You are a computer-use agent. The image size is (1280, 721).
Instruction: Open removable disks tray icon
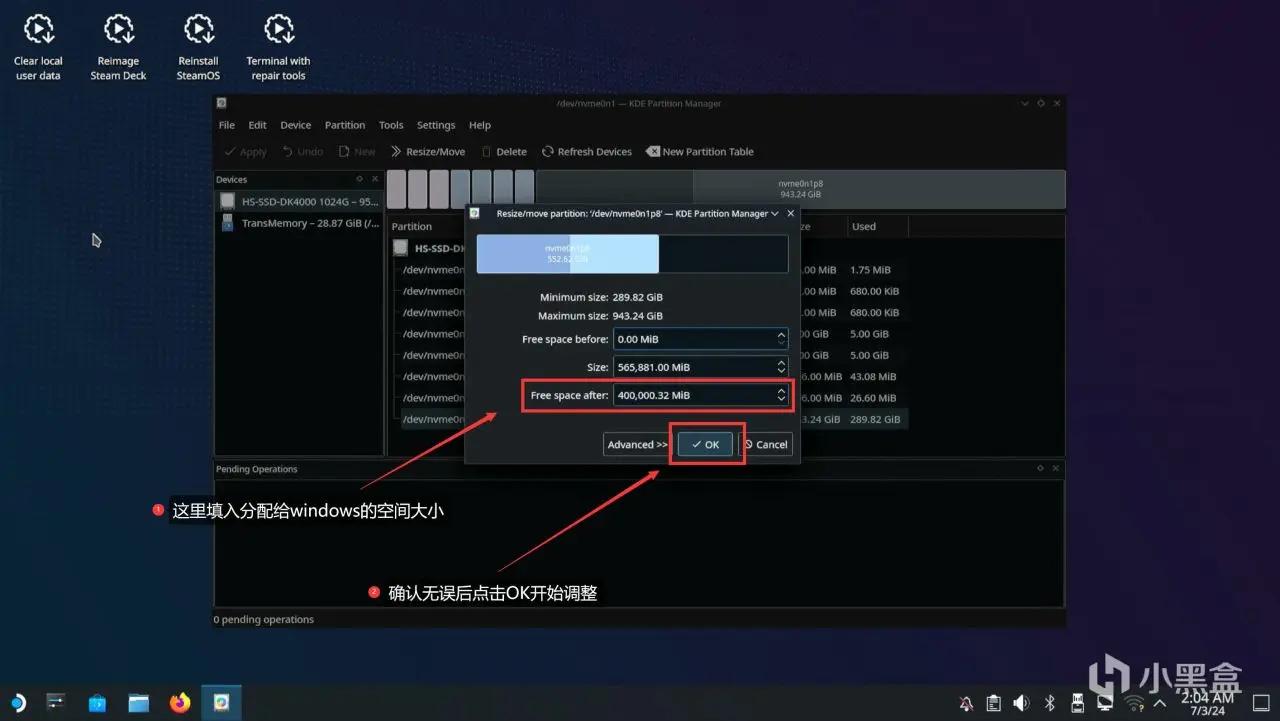pos(1078,703)
